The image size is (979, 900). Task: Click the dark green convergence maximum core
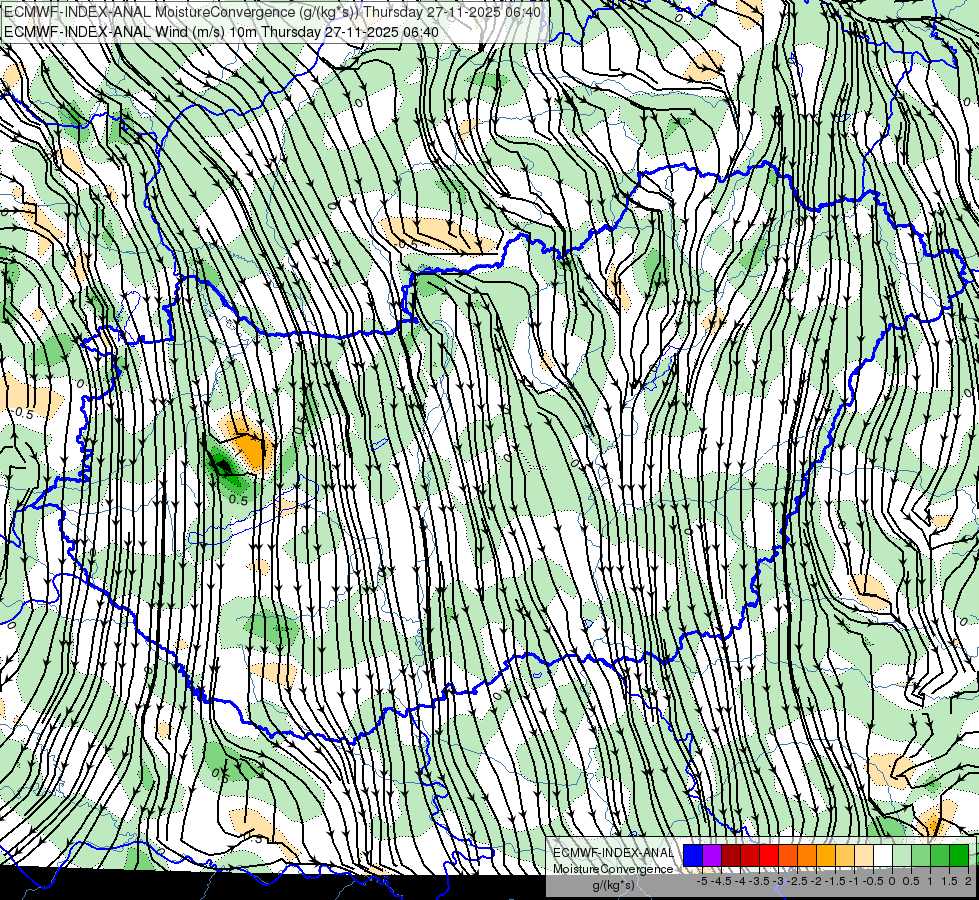(223, 465)
